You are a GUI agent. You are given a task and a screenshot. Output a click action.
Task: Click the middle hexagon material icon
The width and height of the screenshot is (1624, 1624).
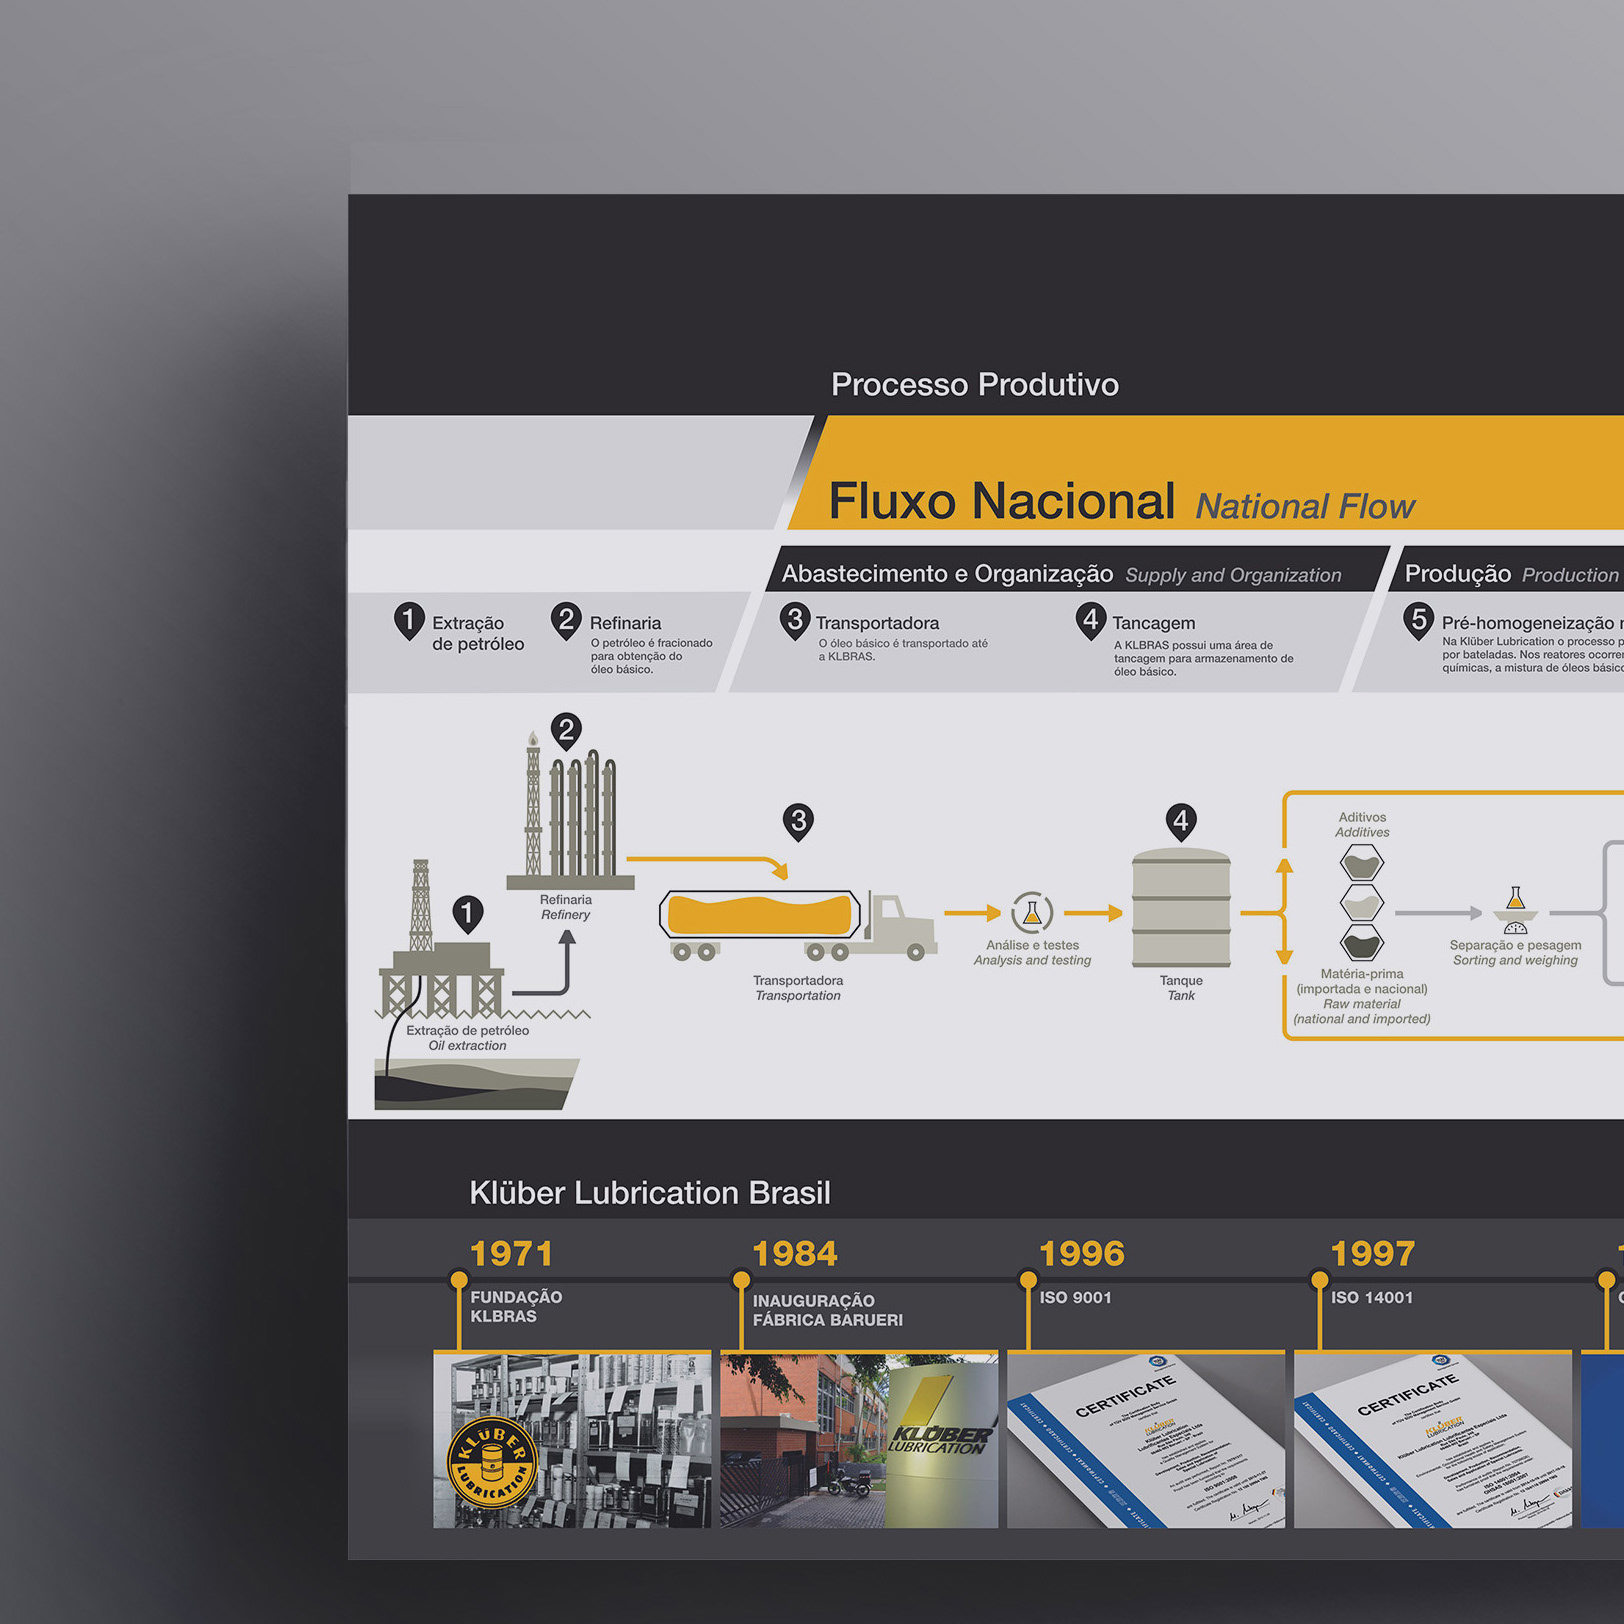pyautogui.click(x=1362, y=903)
